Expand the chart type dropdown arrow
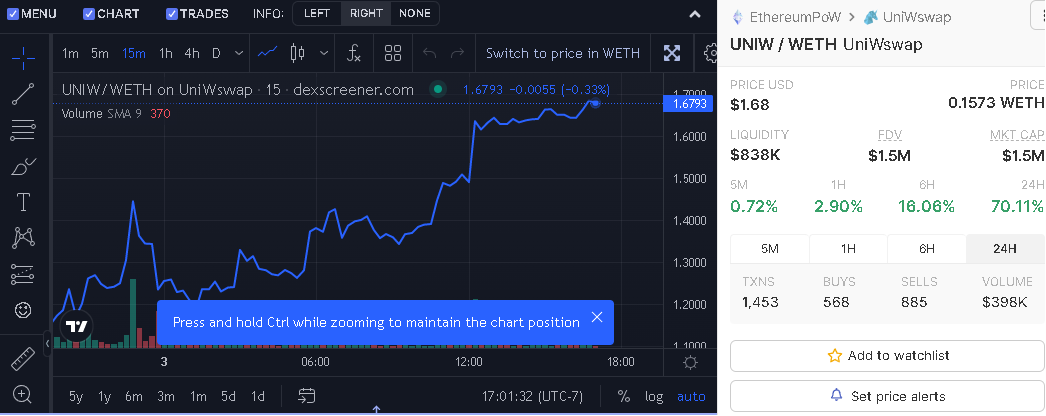Image resolution: width=1046 pixels, height=416 pixels. [324, 53]
